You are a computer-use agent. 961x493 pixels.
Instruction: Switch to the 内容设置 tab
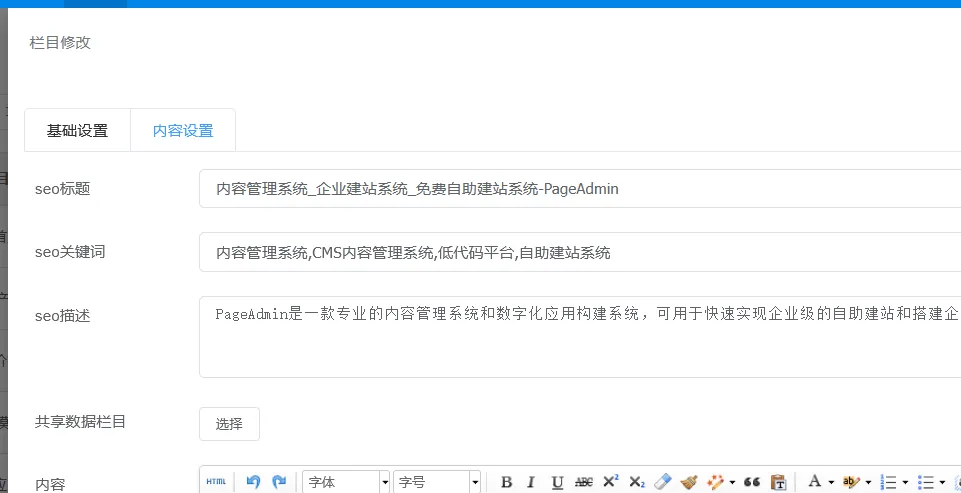tap(183, 131)
